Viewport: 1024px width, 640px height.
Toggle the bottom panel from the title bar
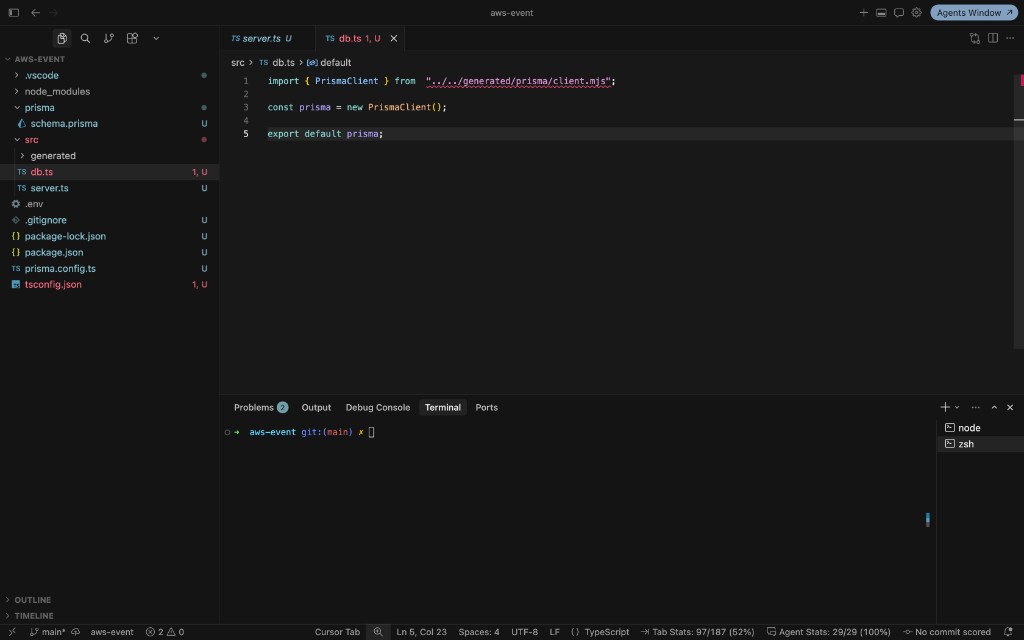point(881,12)
